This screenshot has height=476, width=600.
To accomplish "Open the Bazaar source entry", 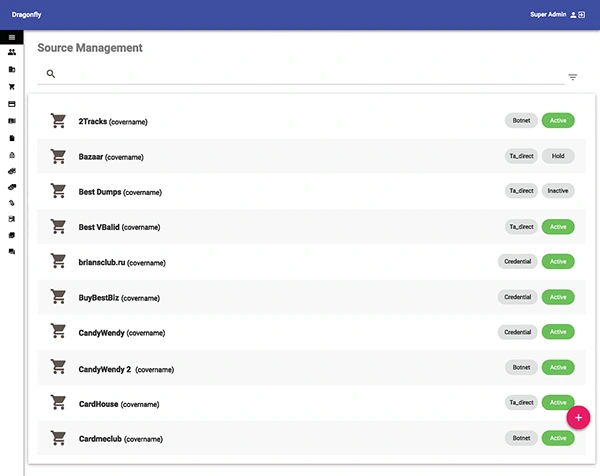I will (311, 156).
